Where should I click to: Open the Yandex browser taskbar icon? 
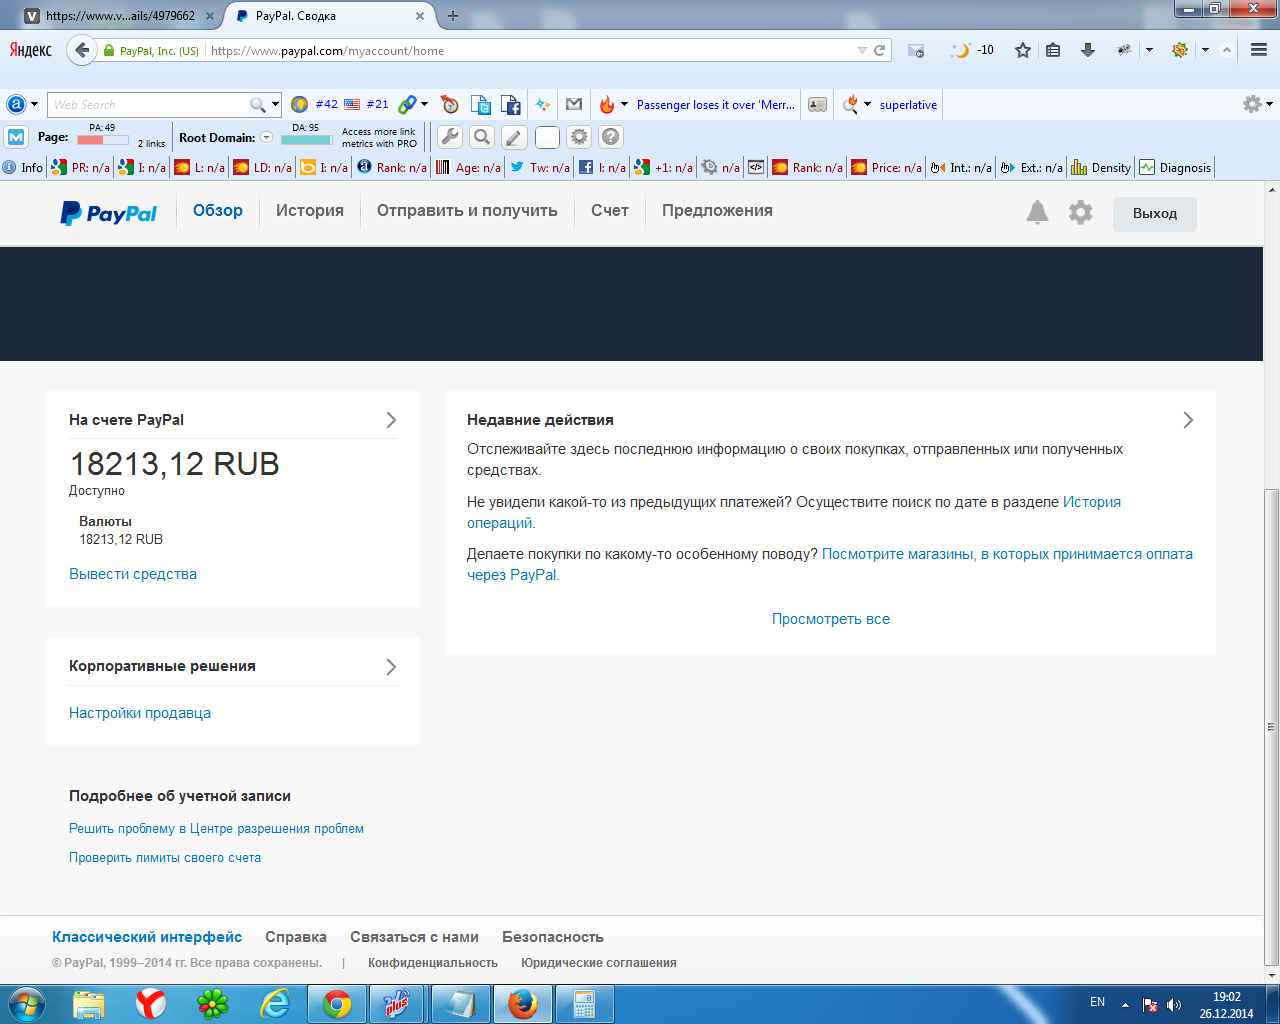(x=151, y=1004)
